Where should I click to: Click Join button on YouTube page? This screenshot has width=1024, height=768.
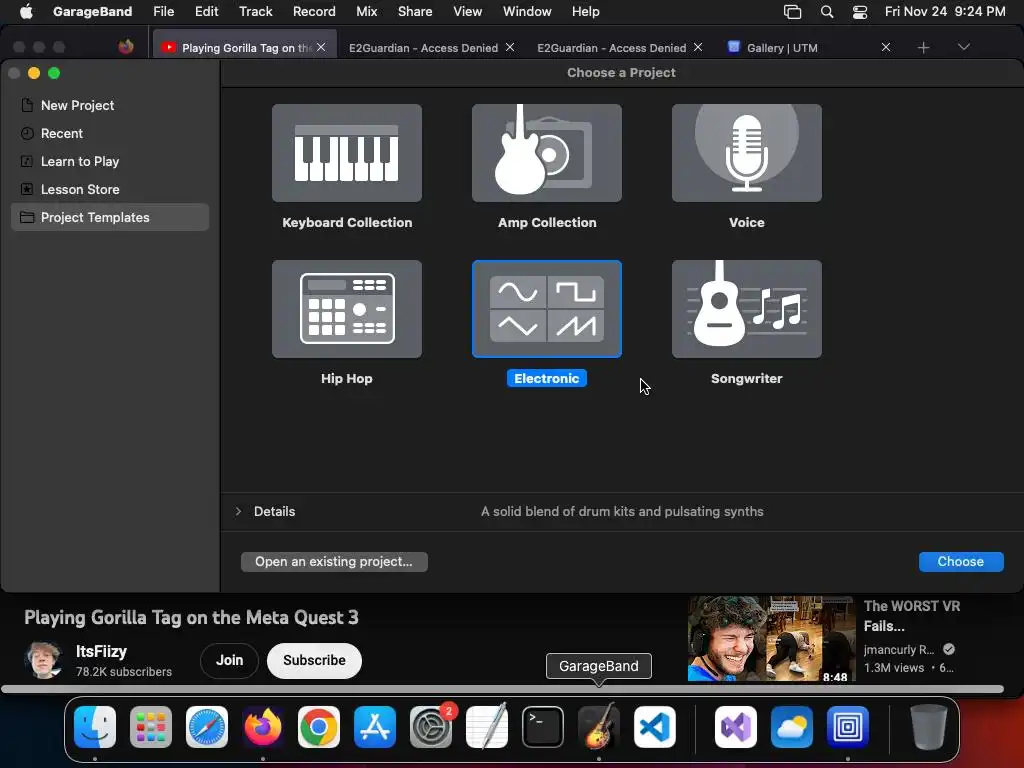[x=229, y=660]
